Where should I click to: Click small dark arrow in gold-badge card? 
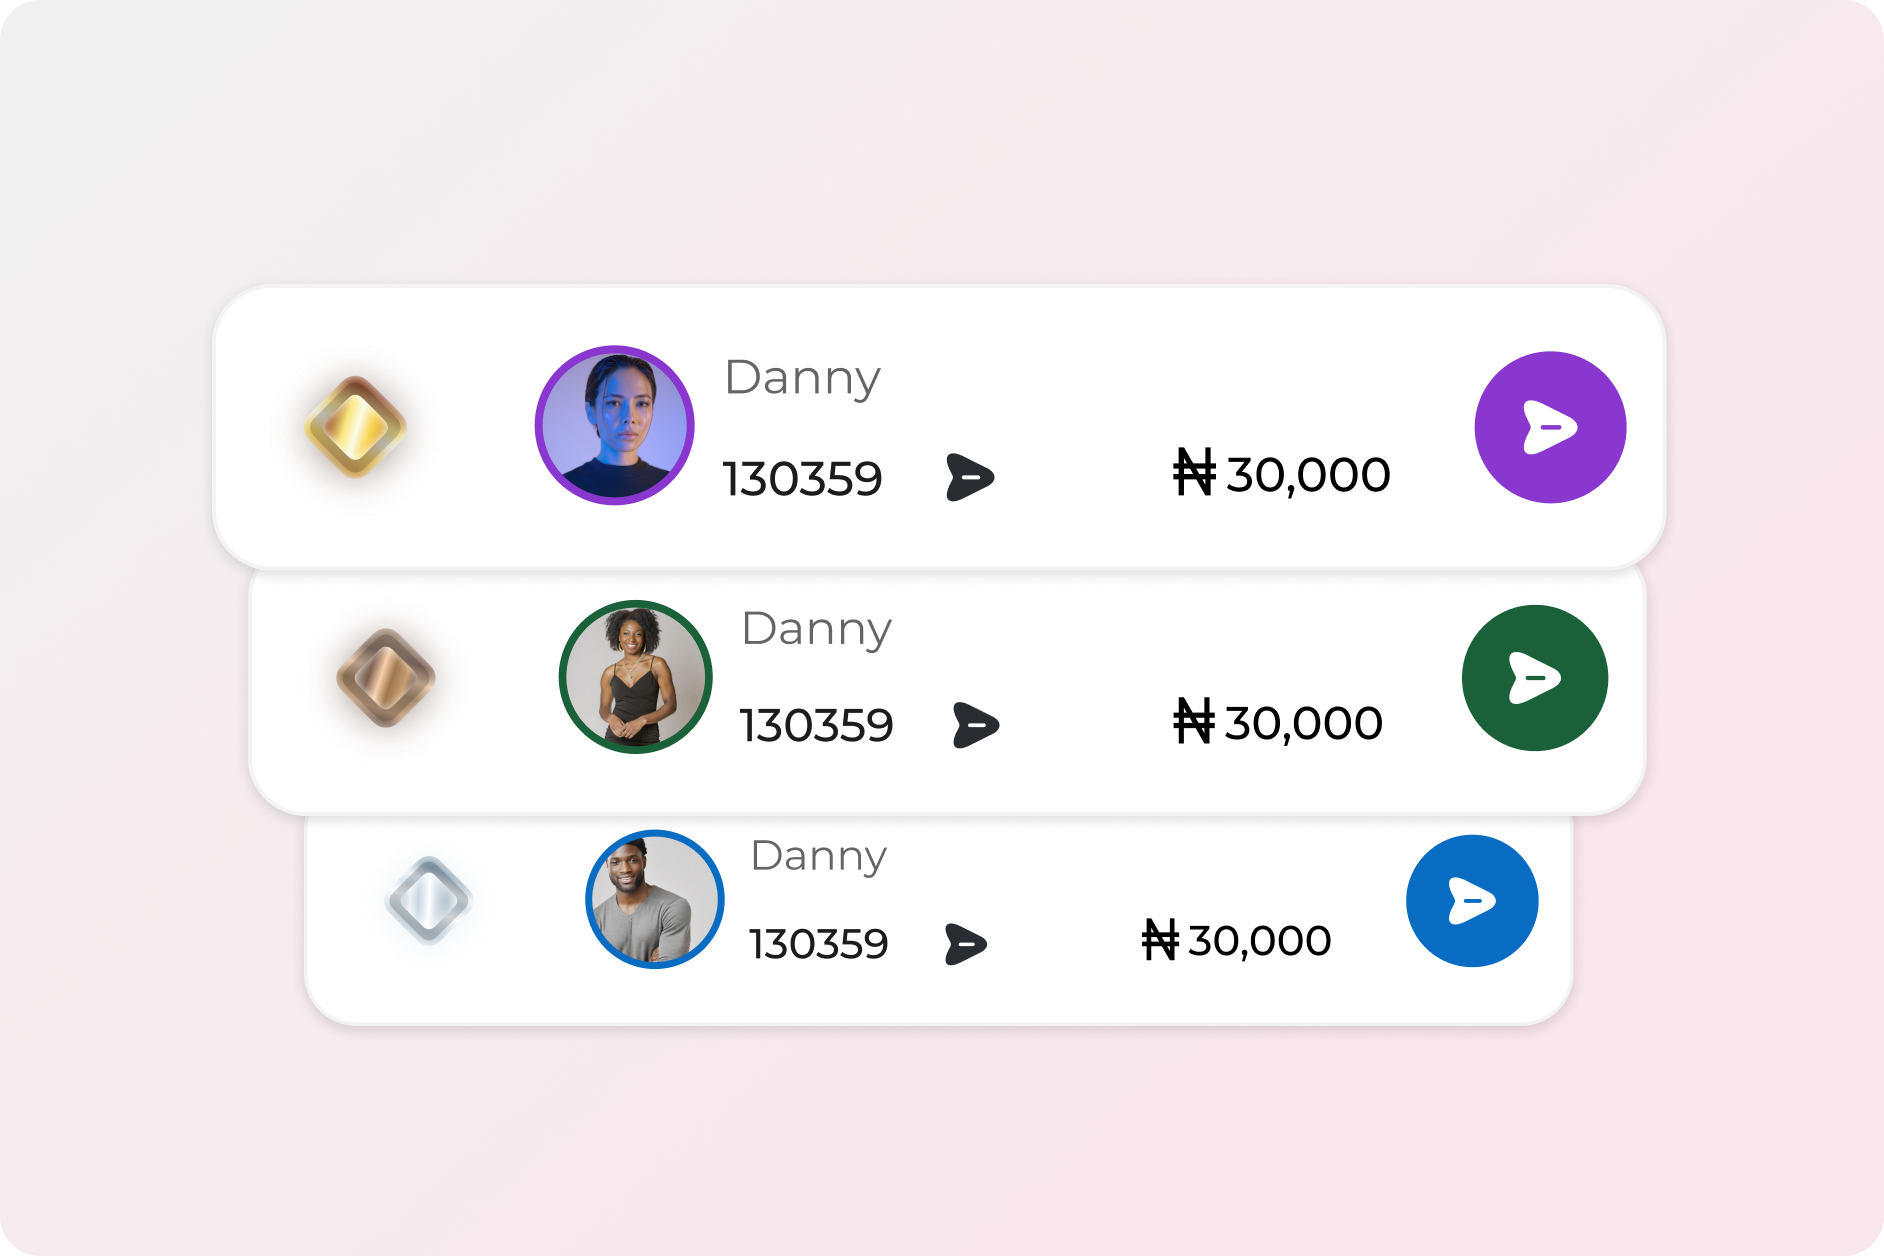coord(969,477)
